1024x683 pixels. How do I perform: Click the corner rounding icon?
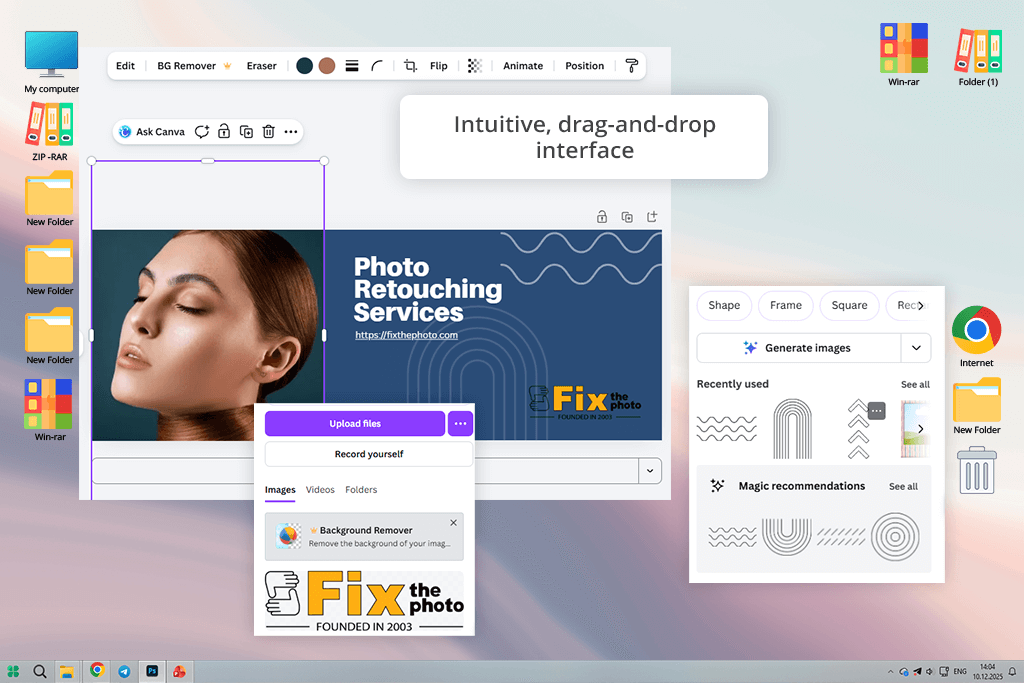377,66
